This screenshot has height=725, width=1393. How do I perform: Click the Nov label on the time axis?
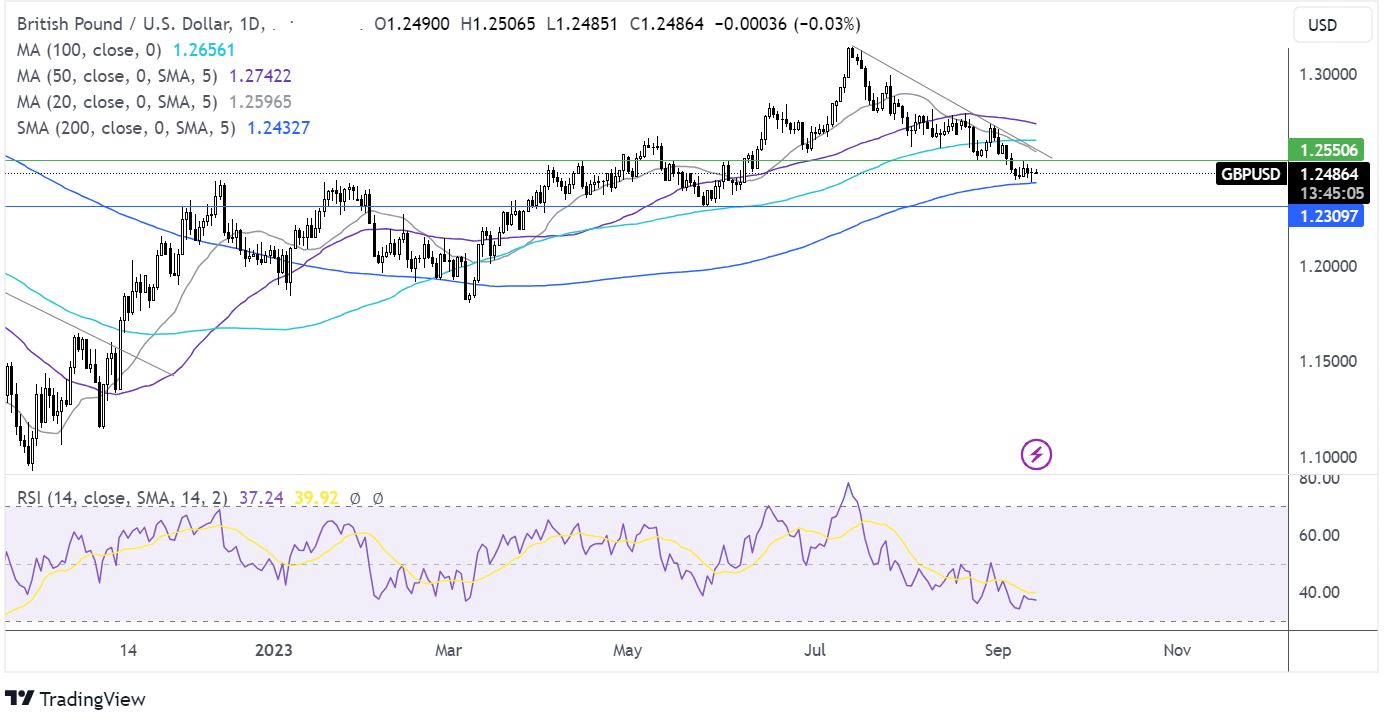1178,651
